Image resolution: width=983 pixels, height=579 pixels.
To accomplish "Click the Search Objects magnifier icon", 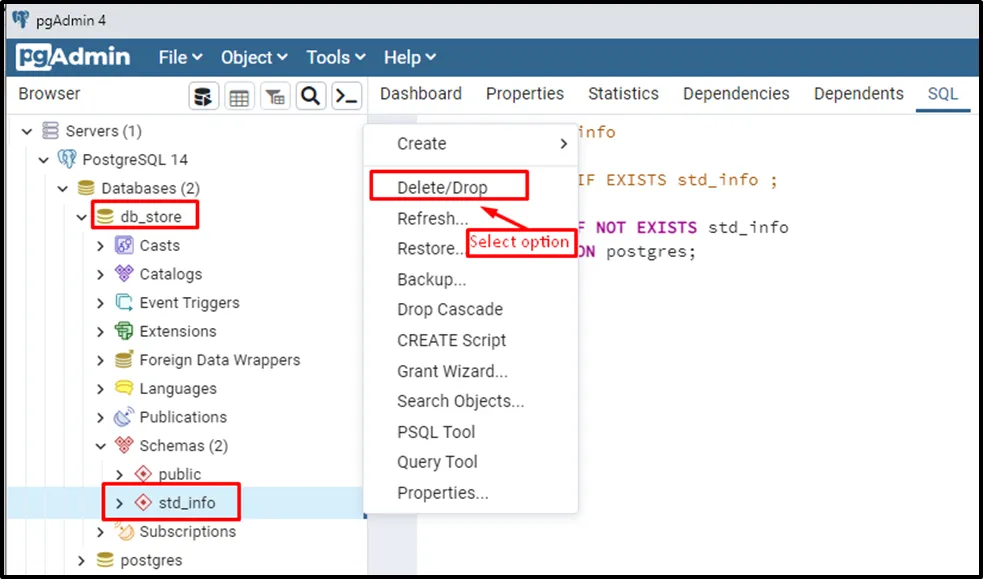I will [x=311, y=96].
